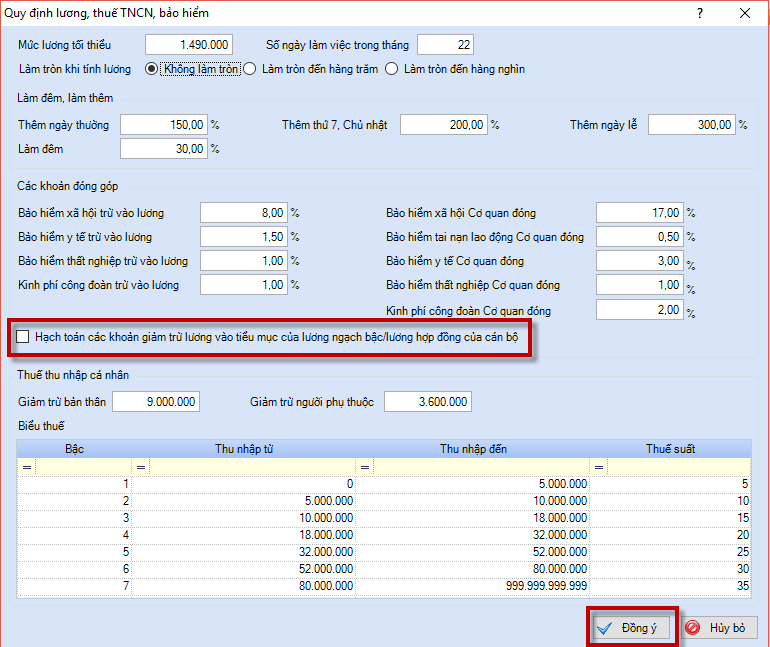Select the 52.000.000 Thu nhập đến cell in row 5
Screen dimensions: 770x647
(473, 552)
